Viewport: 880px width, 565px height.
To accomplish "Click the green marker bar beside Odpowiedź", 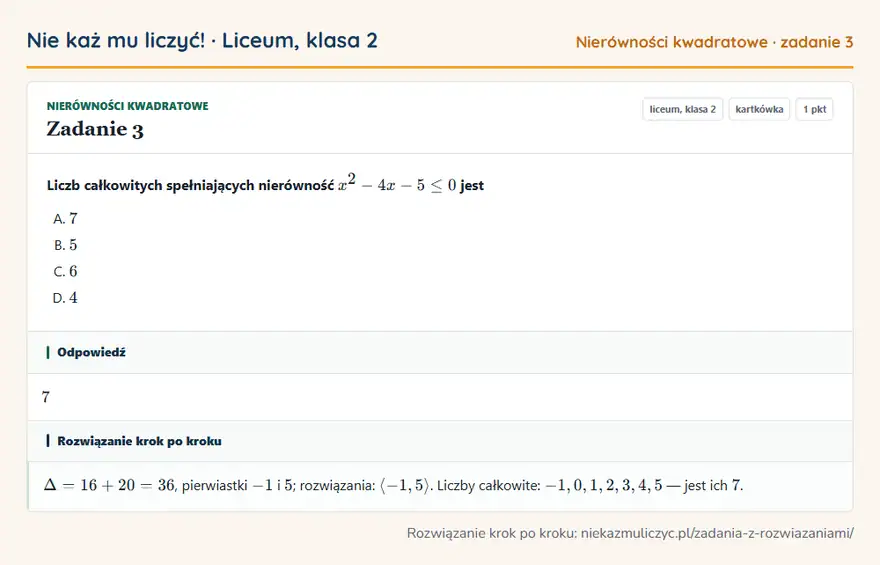I will pyautogui.click(x=48, y=352).
